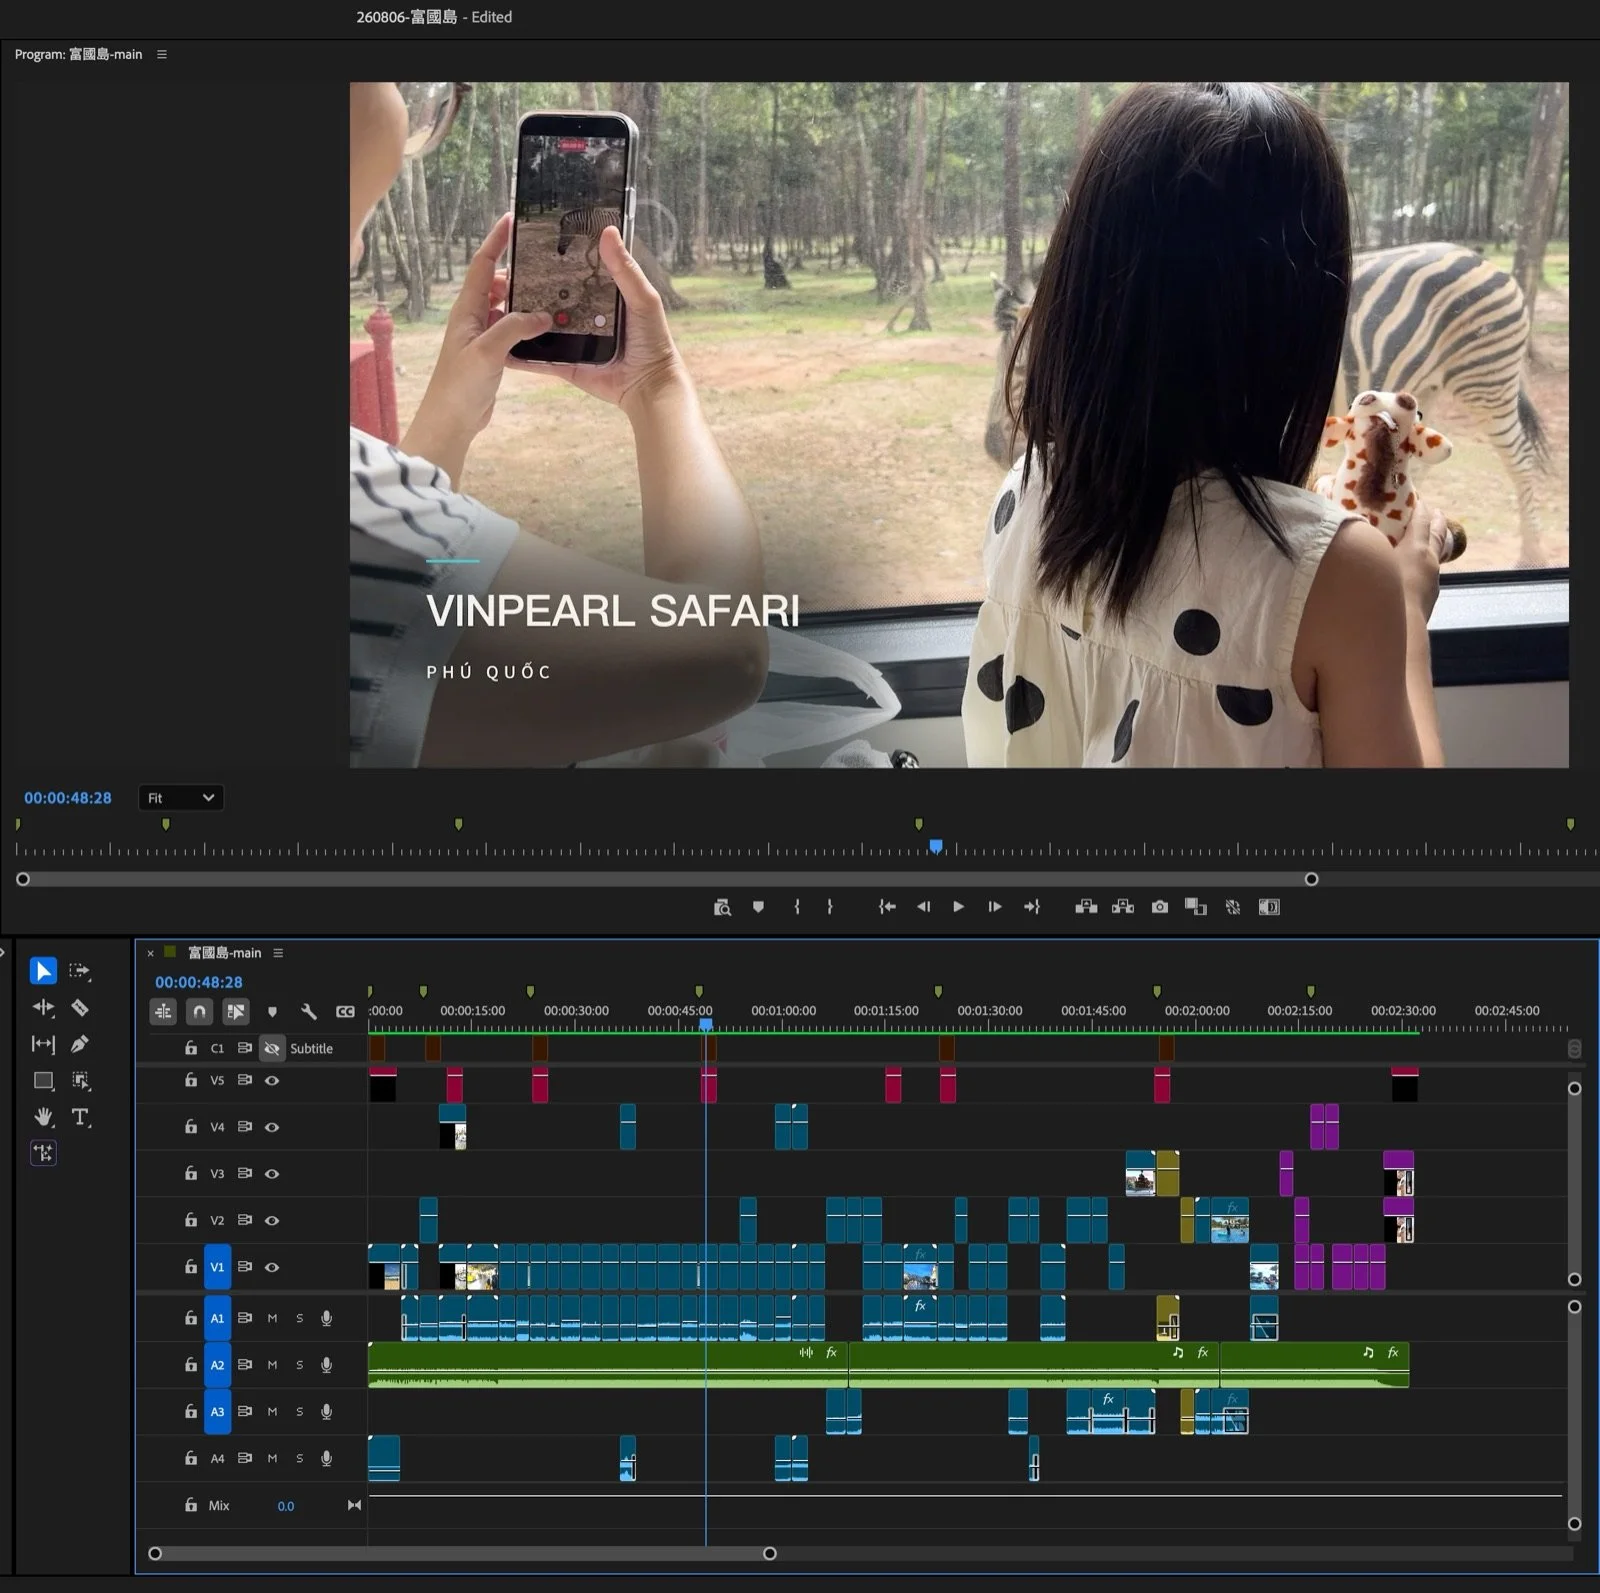Go to Out point in Program monitor
Screen dimensions: 1600x1593
coord(1032,907)
